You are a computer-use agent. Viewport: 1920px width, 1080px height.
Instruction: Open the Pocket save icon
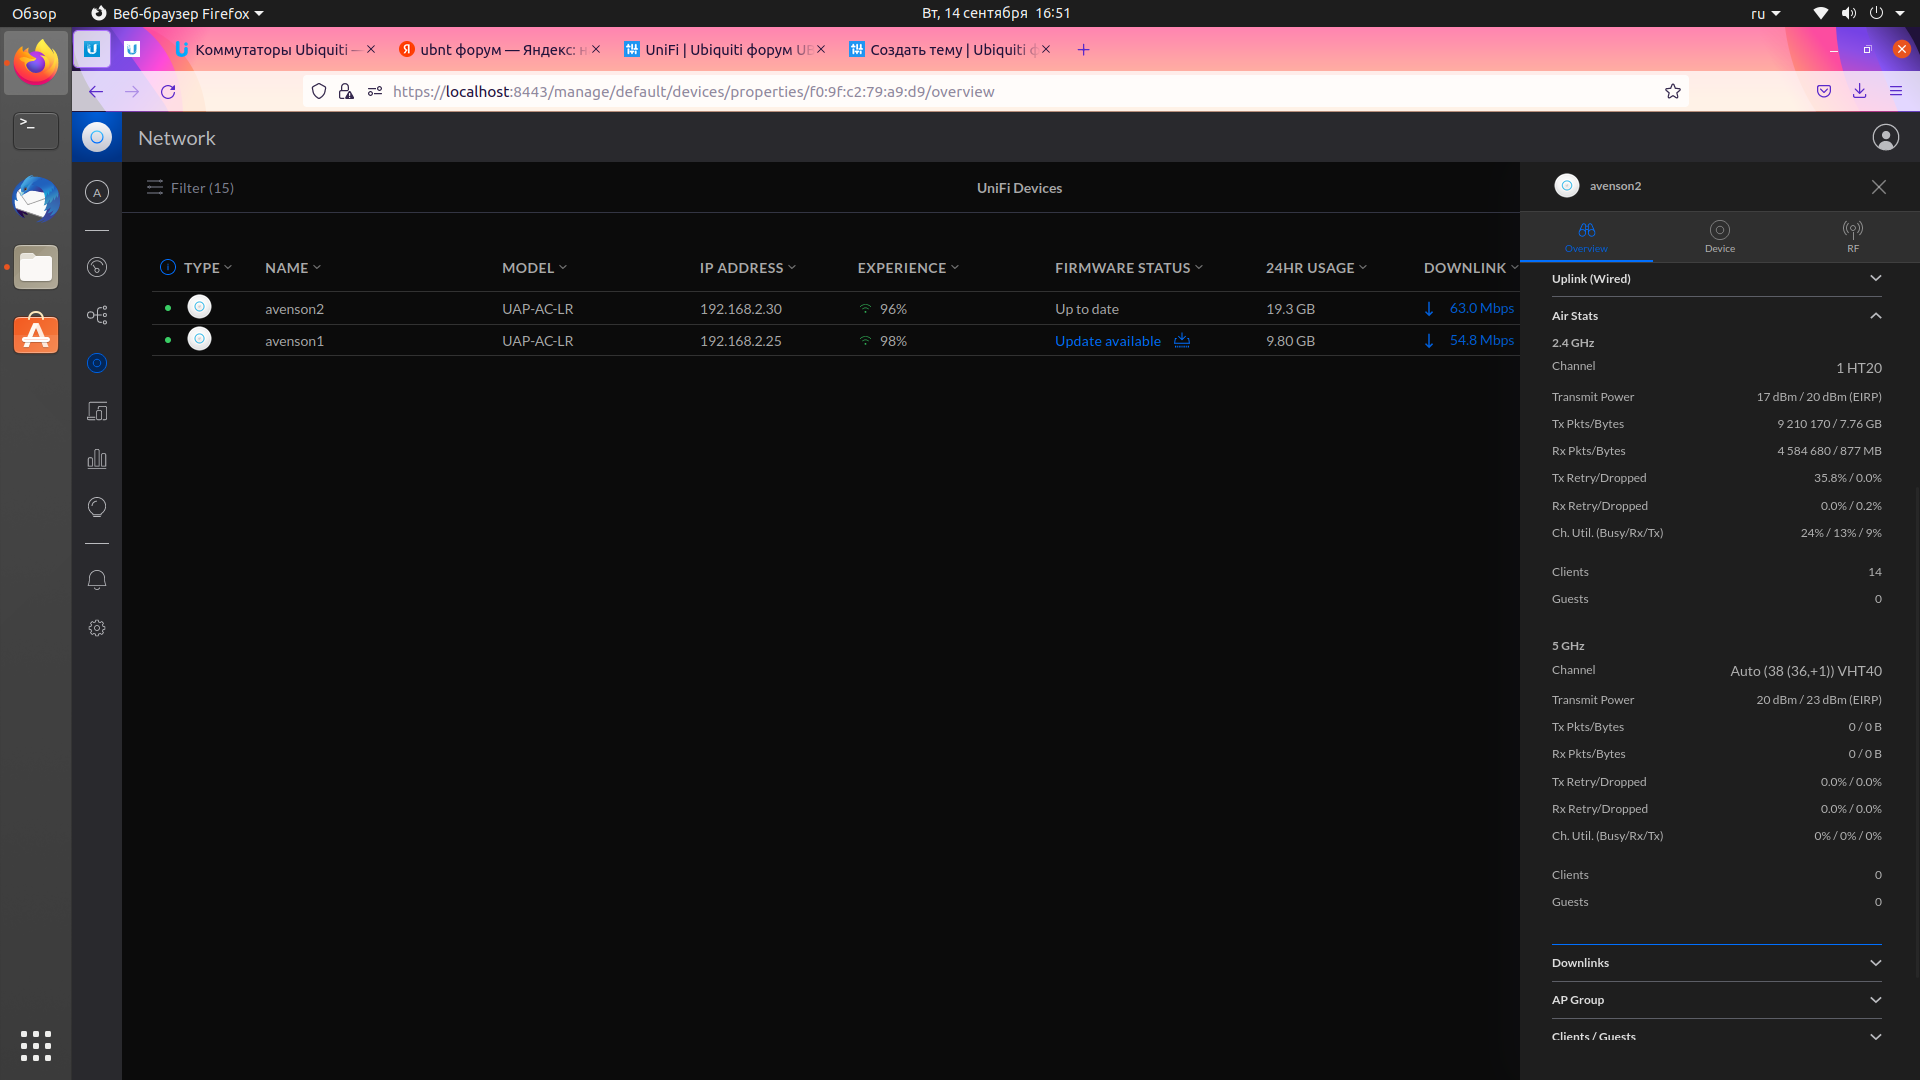coord(1824,91)
